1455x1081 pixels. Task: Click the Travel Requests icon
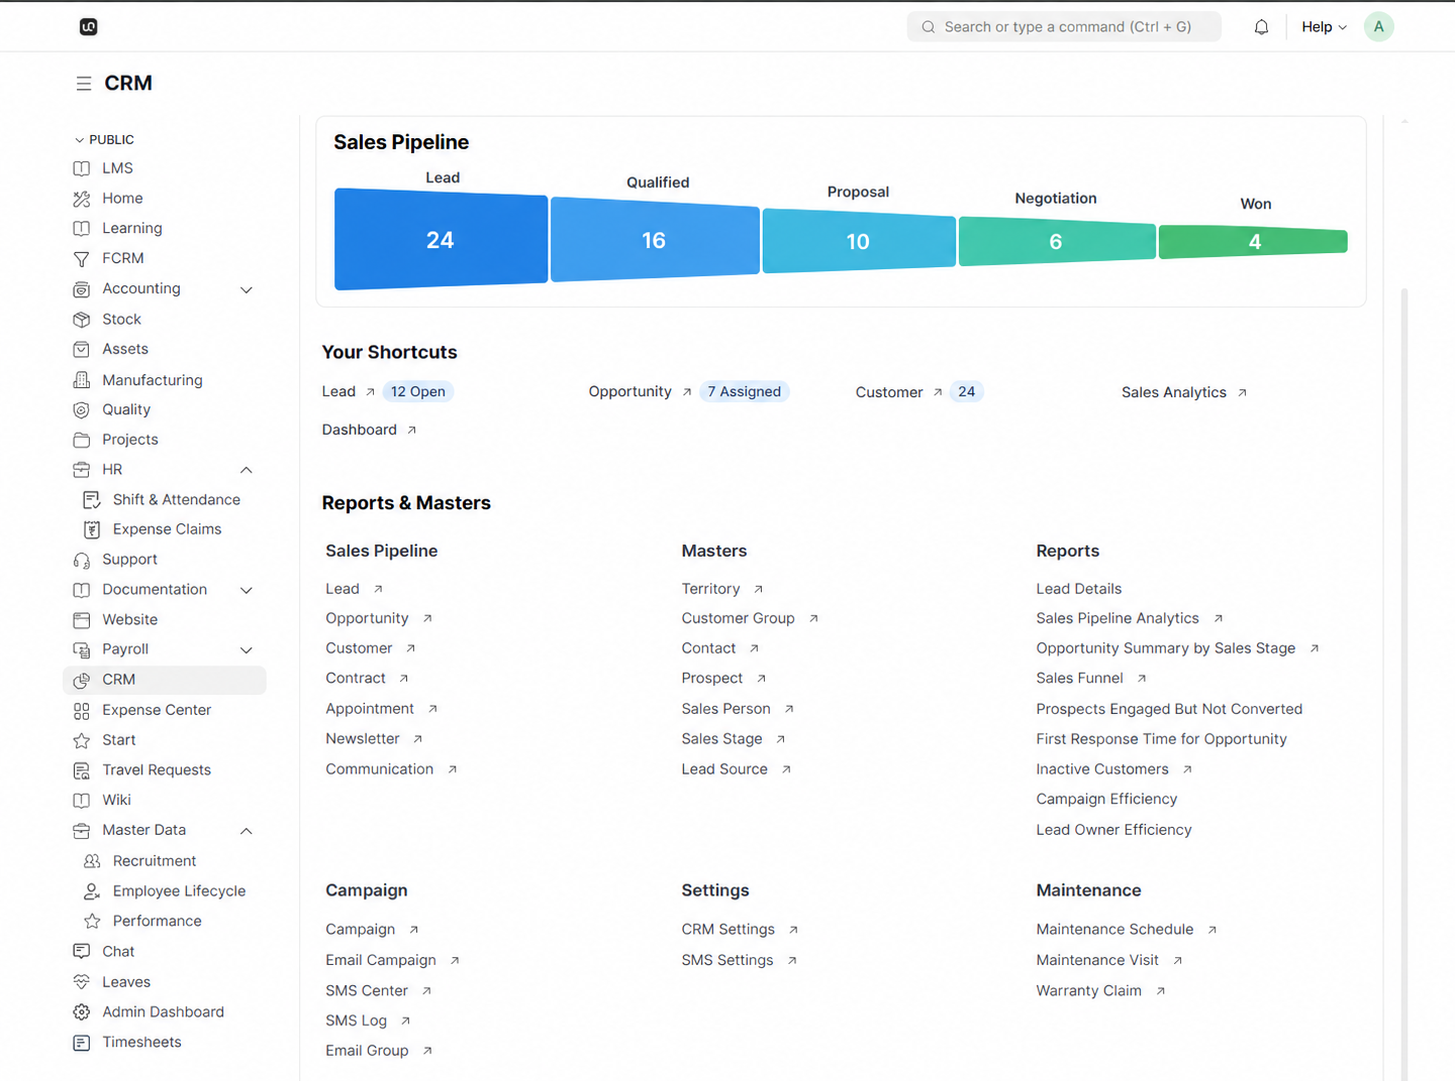pyautogui.click(x=82, y=770)
